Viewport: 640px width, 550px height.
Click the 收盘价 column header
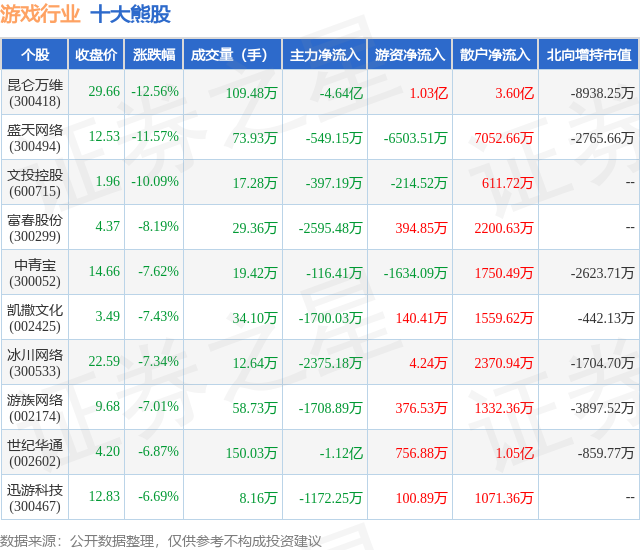pos(96,54)
